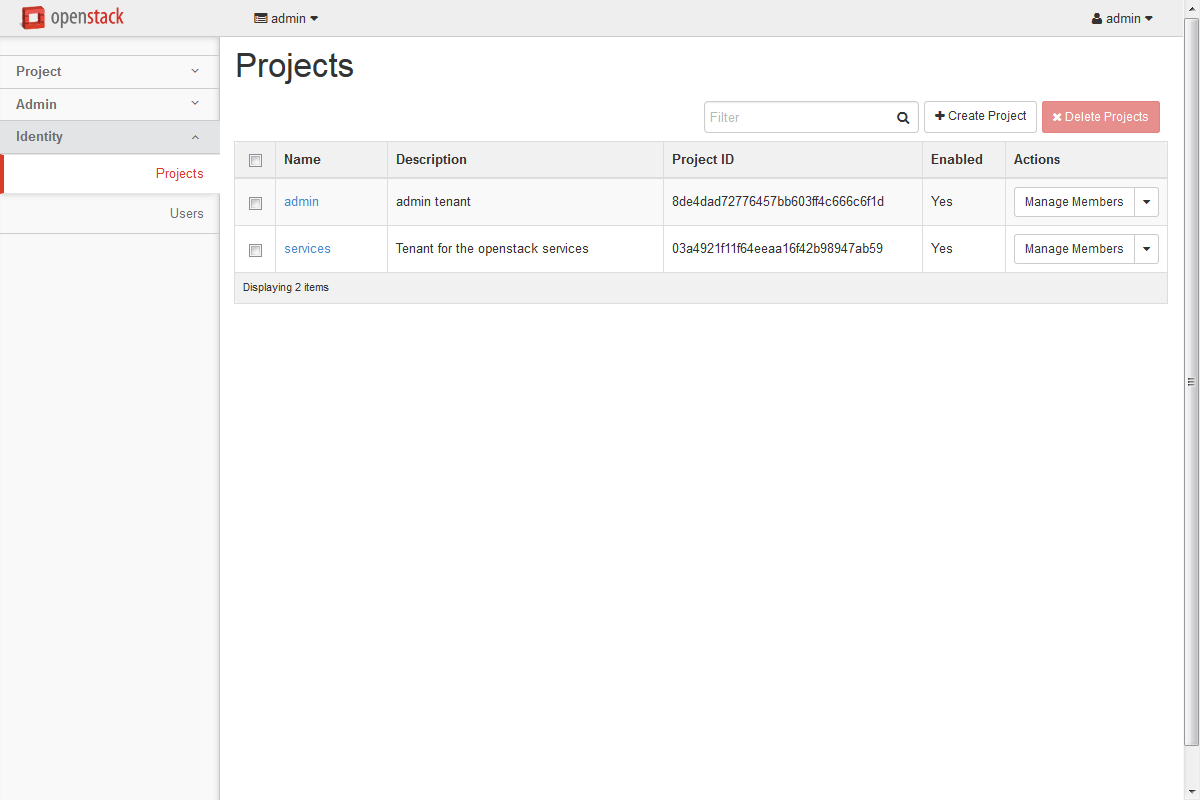Open actions dropdown arrow for admin project
The width and height of the screenshot is (1200, 800).
[1146, 202]
